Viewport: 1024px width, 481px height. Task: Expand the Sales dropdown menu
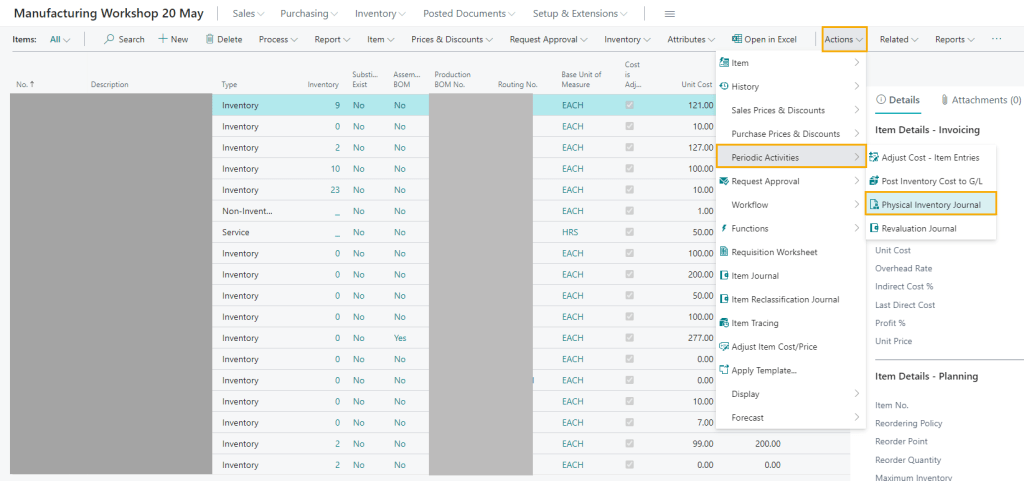246,14
